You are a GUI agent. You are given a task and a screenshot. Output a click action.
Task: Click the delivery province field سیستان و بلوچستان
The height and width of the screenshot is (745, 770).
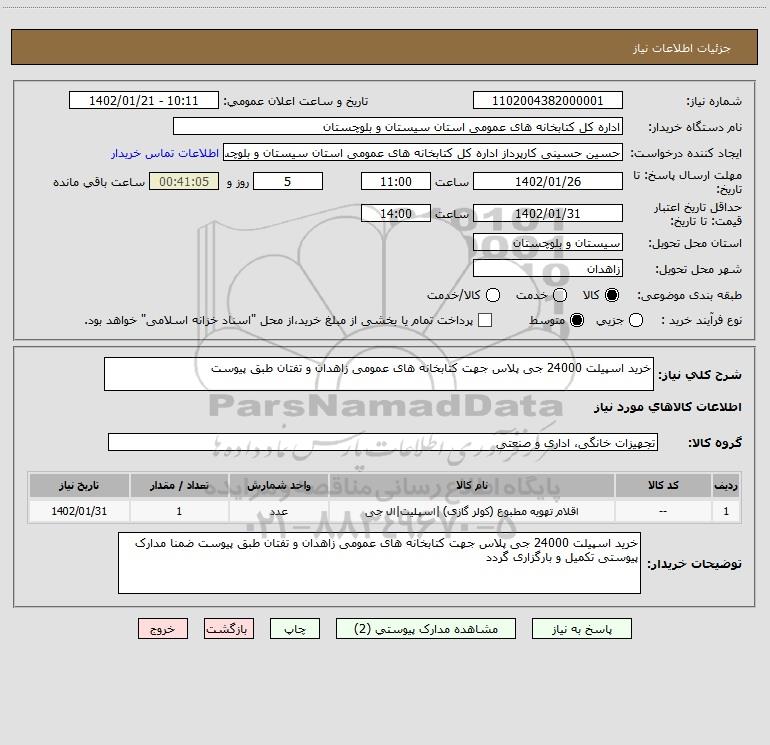[548, 243]
